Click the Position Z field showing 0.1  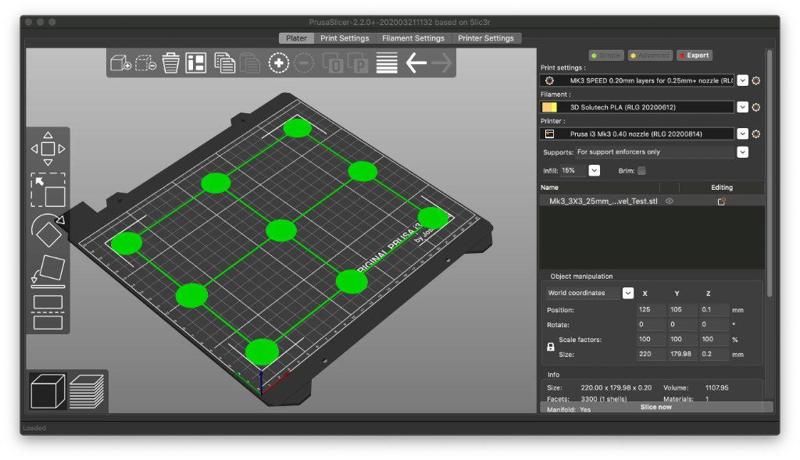point(713,310)
